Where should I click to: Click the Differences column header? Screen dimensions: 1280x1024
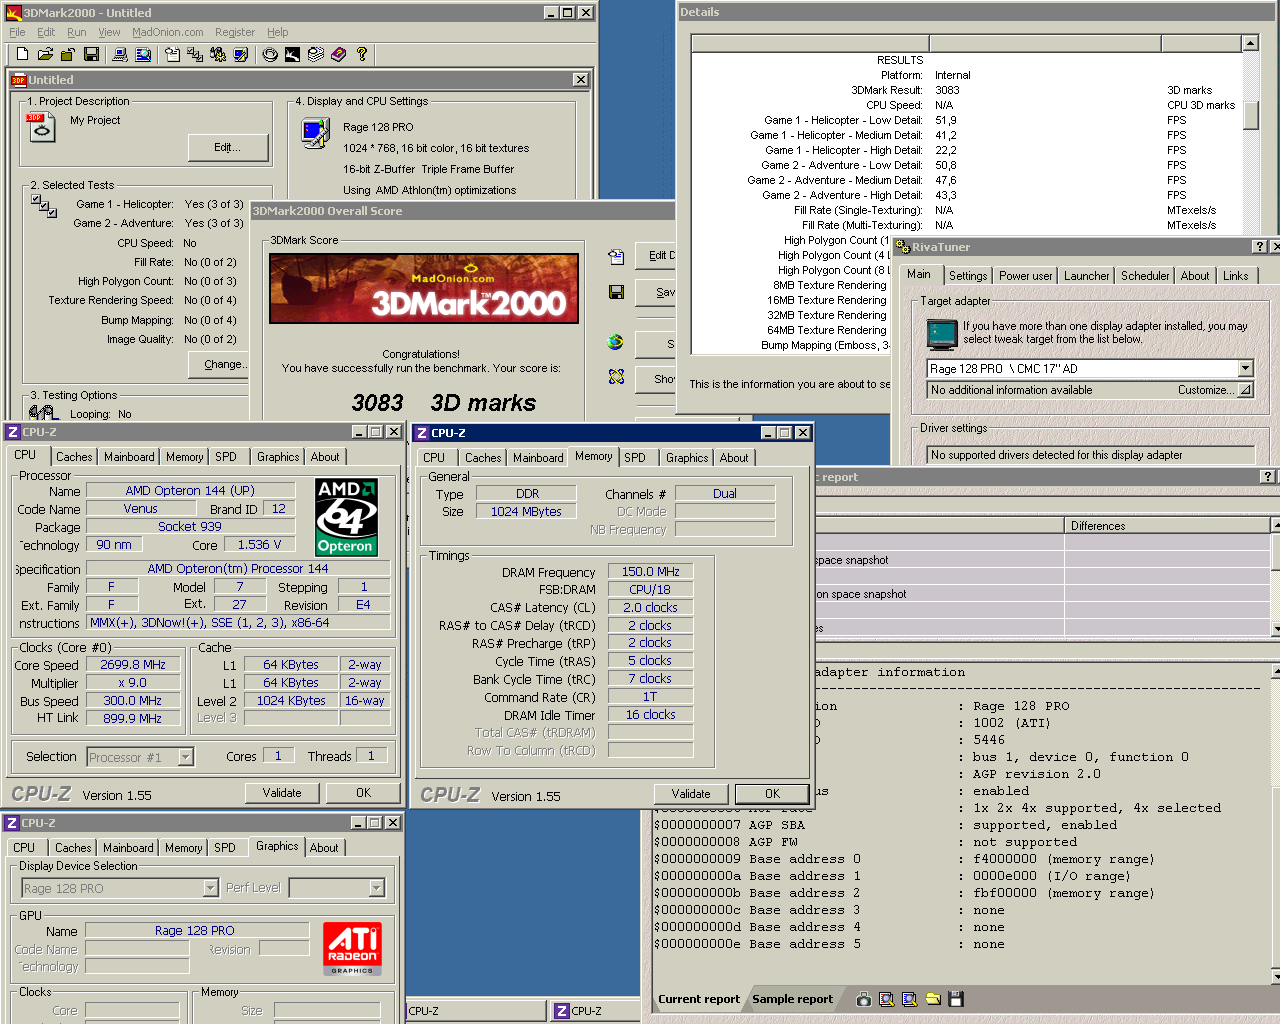click(1166, 525)
